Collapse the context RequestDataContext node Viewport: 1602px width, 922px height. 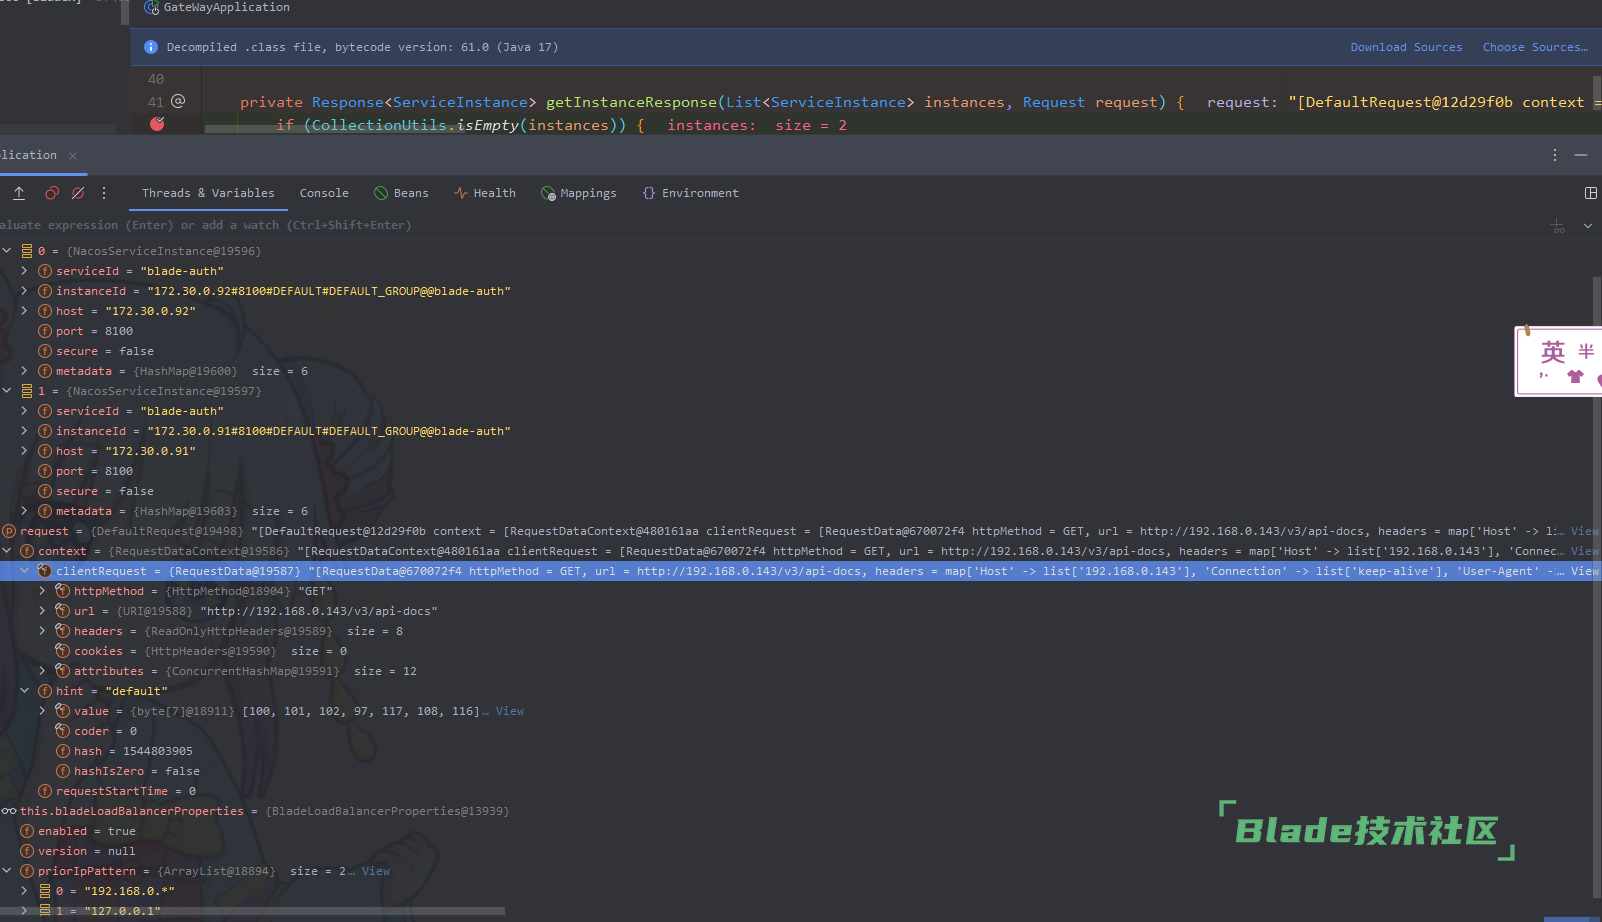pyautogui.click(x=7, y=551)
